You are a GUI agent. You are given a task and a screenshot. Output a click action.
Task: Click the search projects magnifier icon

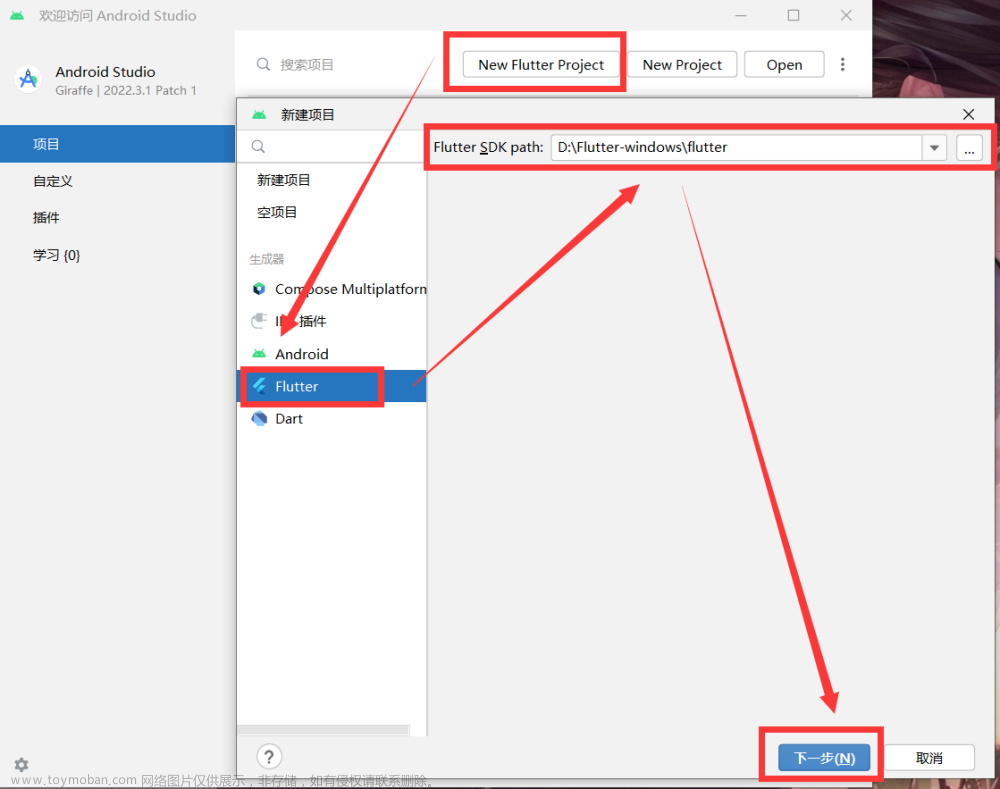click(263, 64)
